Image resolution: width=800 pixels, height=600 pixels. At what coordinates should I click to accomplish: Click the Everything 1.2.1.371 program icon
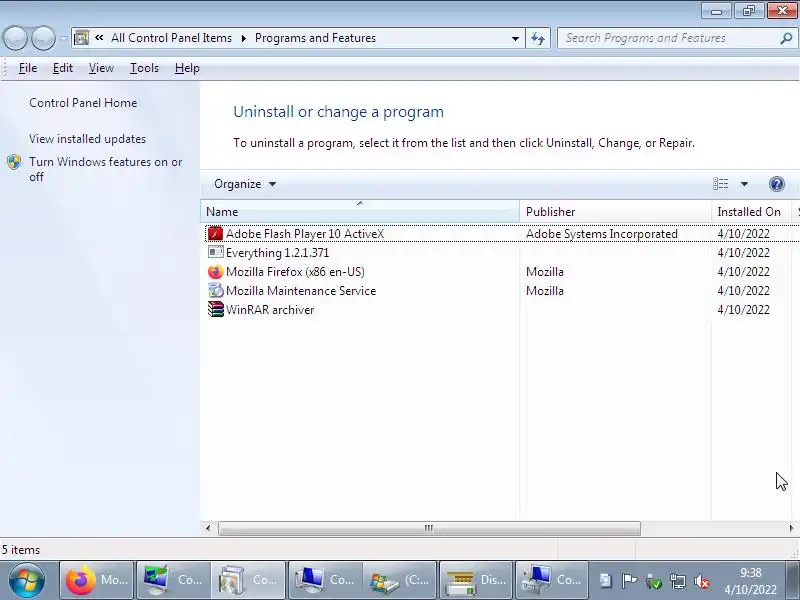215,252
